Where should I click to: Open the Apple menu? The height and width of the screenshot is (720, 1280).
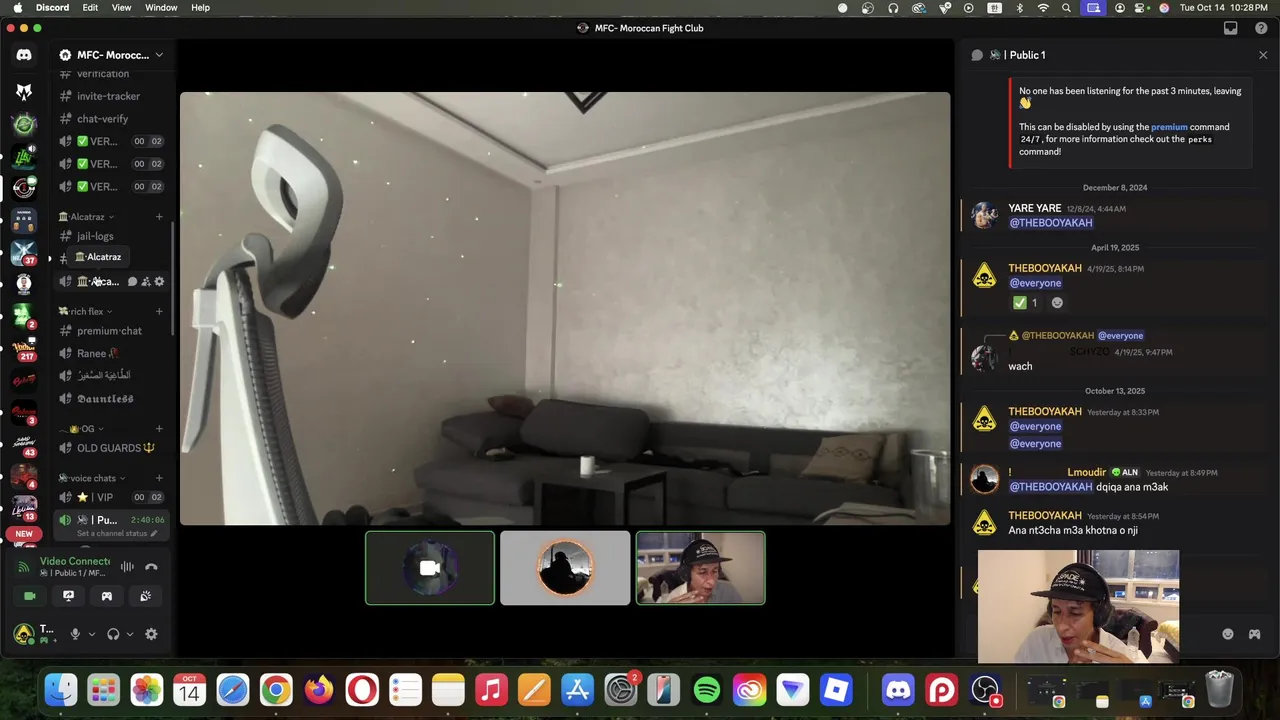(x=17, y=7)
